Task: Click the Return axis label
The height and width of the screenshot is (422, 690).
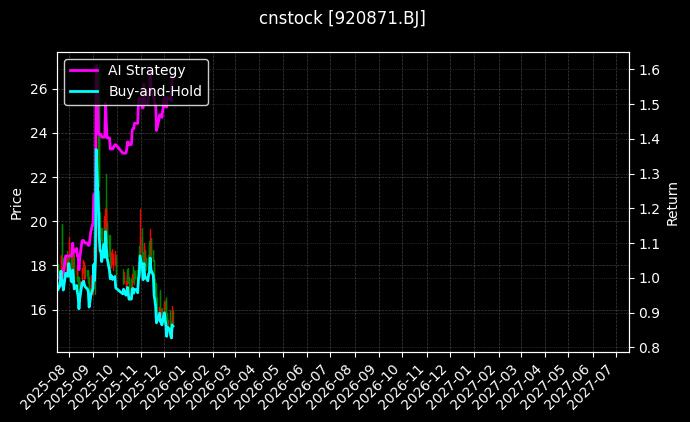Action: pyautogui.click(x=672, y=203)
